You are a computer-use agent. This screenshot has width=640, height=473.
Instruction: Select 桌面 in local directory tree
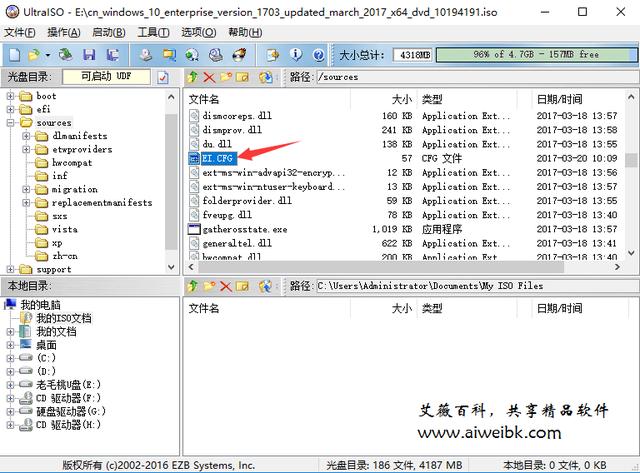pos(46,345)
